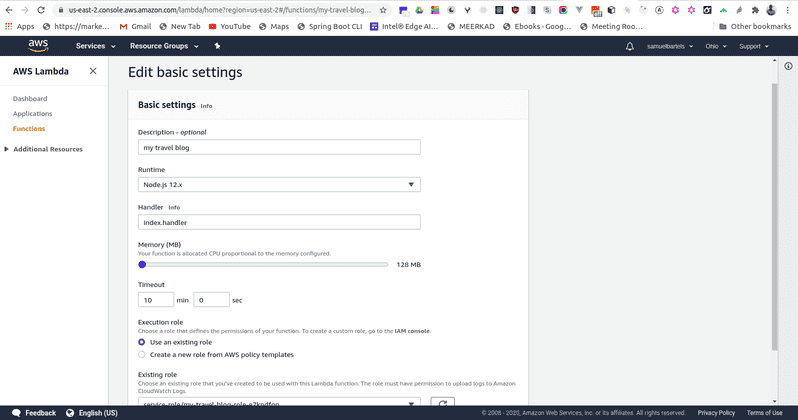Open the YouTube bookmark
This screenshot has width=798, height=420.
coord(230,26)
